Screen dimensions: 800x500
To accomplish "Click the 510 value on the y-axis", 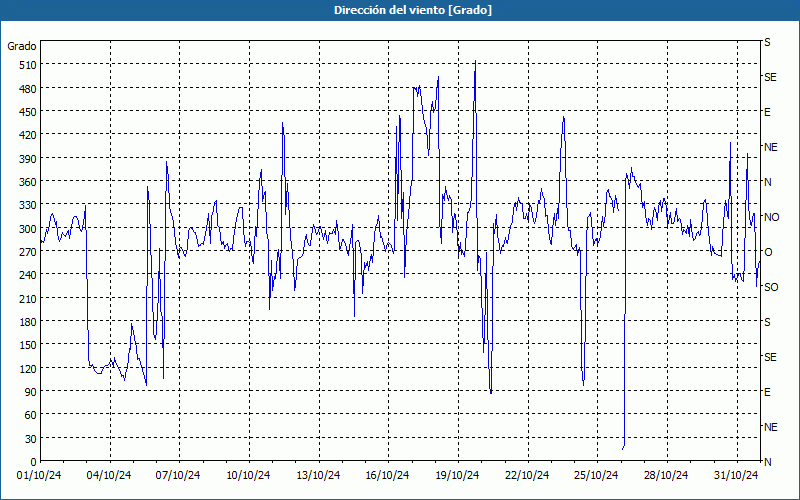I will 27,65.
